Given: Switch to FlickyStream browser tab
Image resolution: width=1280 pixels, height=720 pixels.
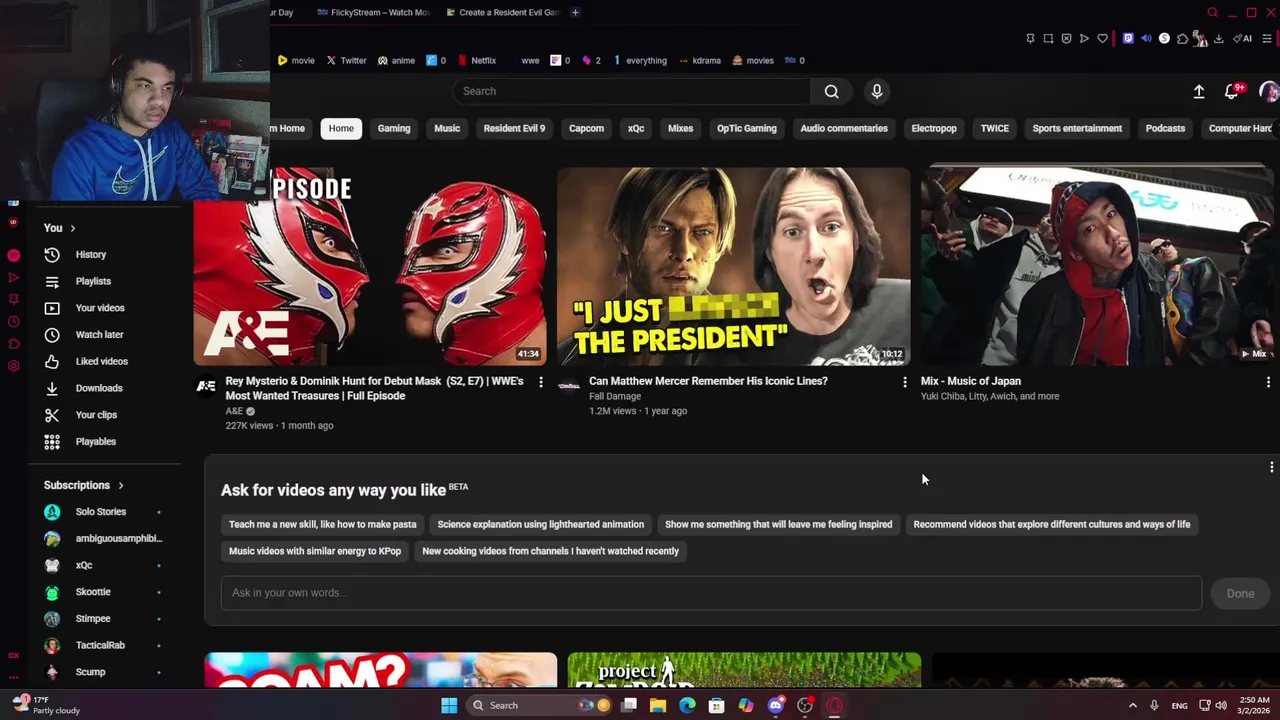Looking at the screenshot, I should click(372, 12).
